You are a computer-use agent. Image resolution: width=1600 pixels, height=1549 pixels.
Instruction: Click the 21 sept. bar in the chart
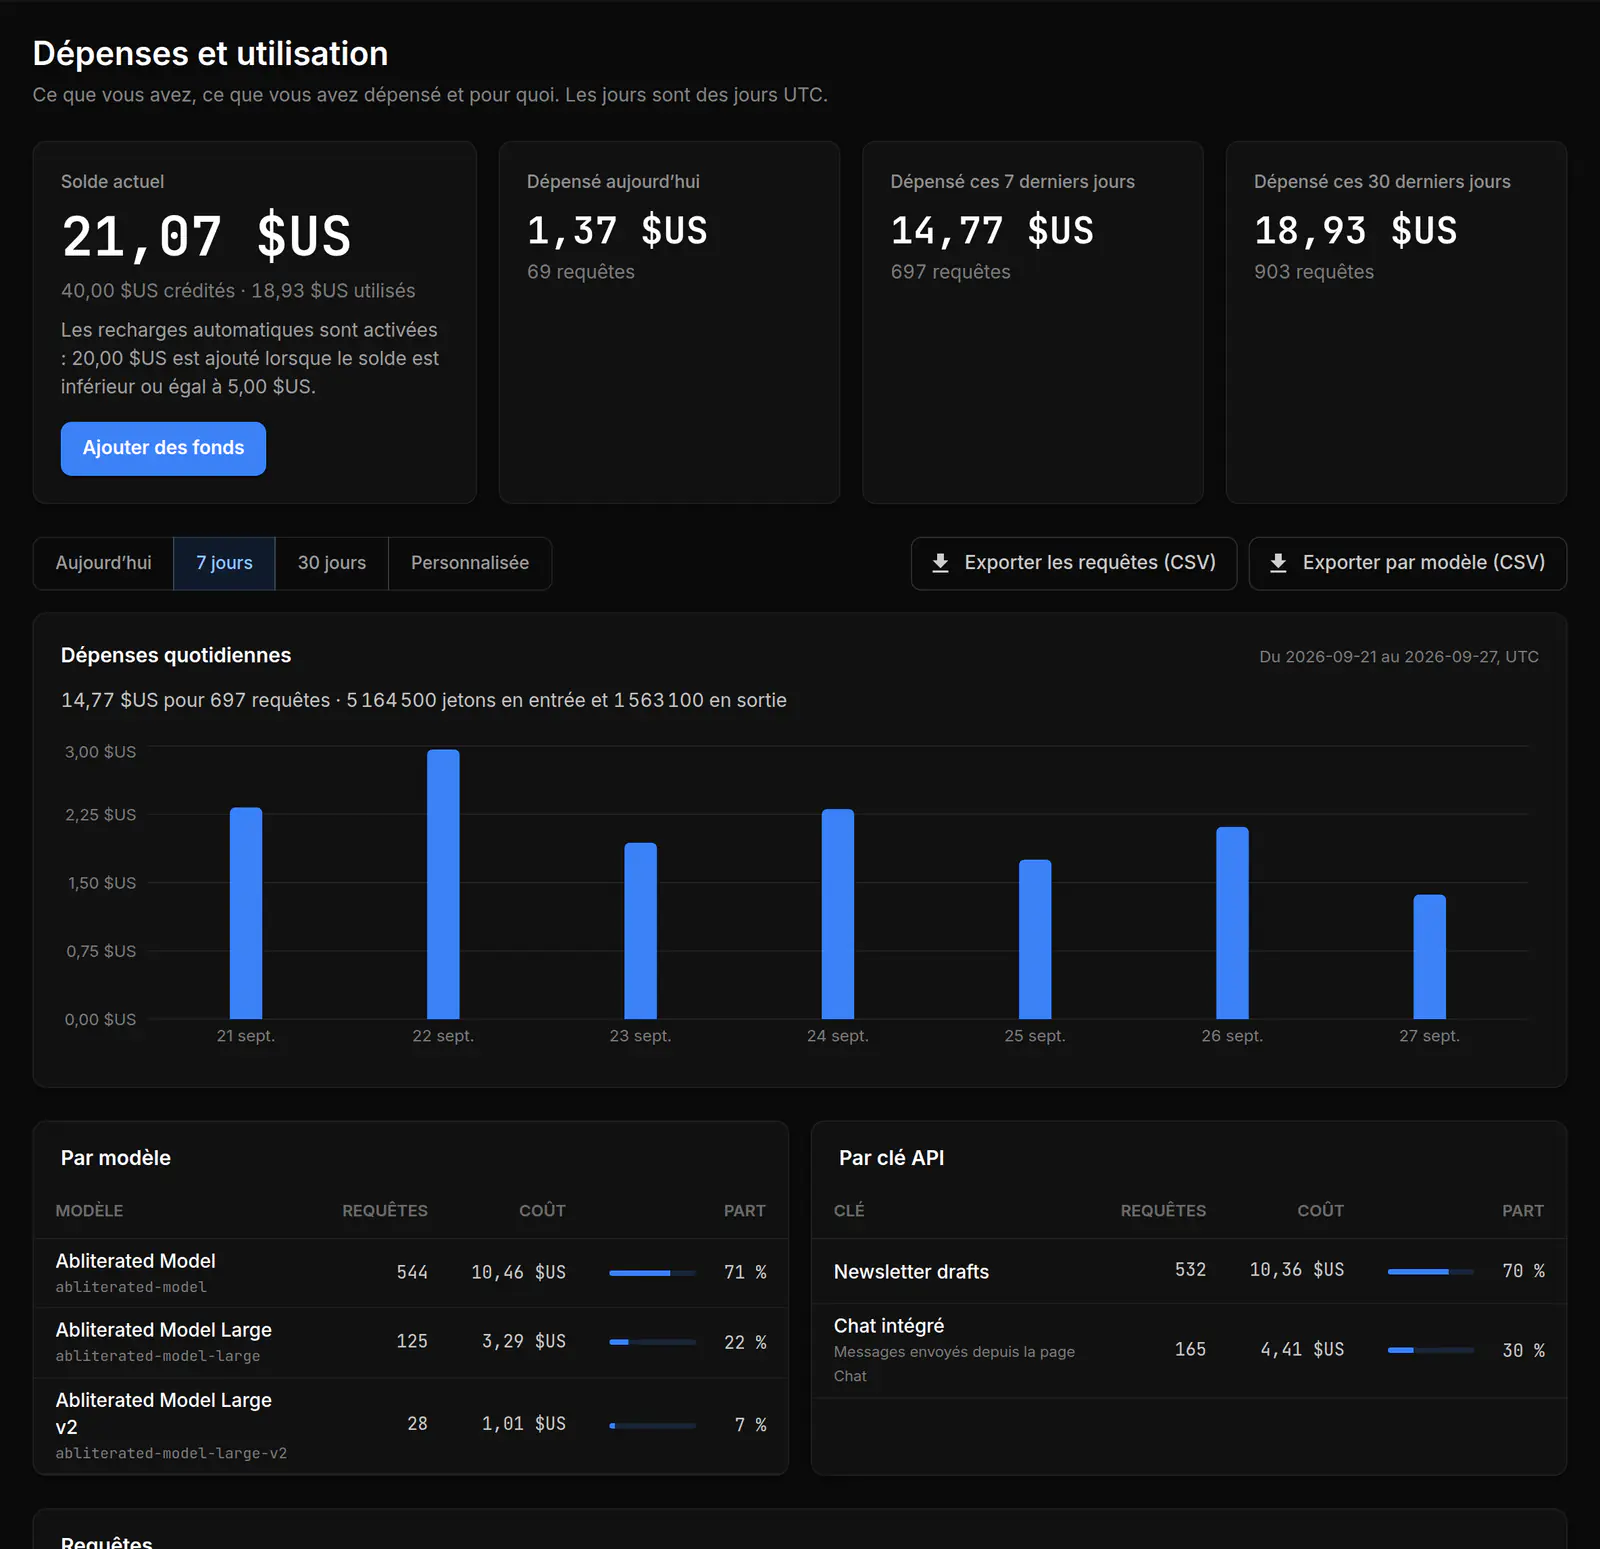click(246, 913)
